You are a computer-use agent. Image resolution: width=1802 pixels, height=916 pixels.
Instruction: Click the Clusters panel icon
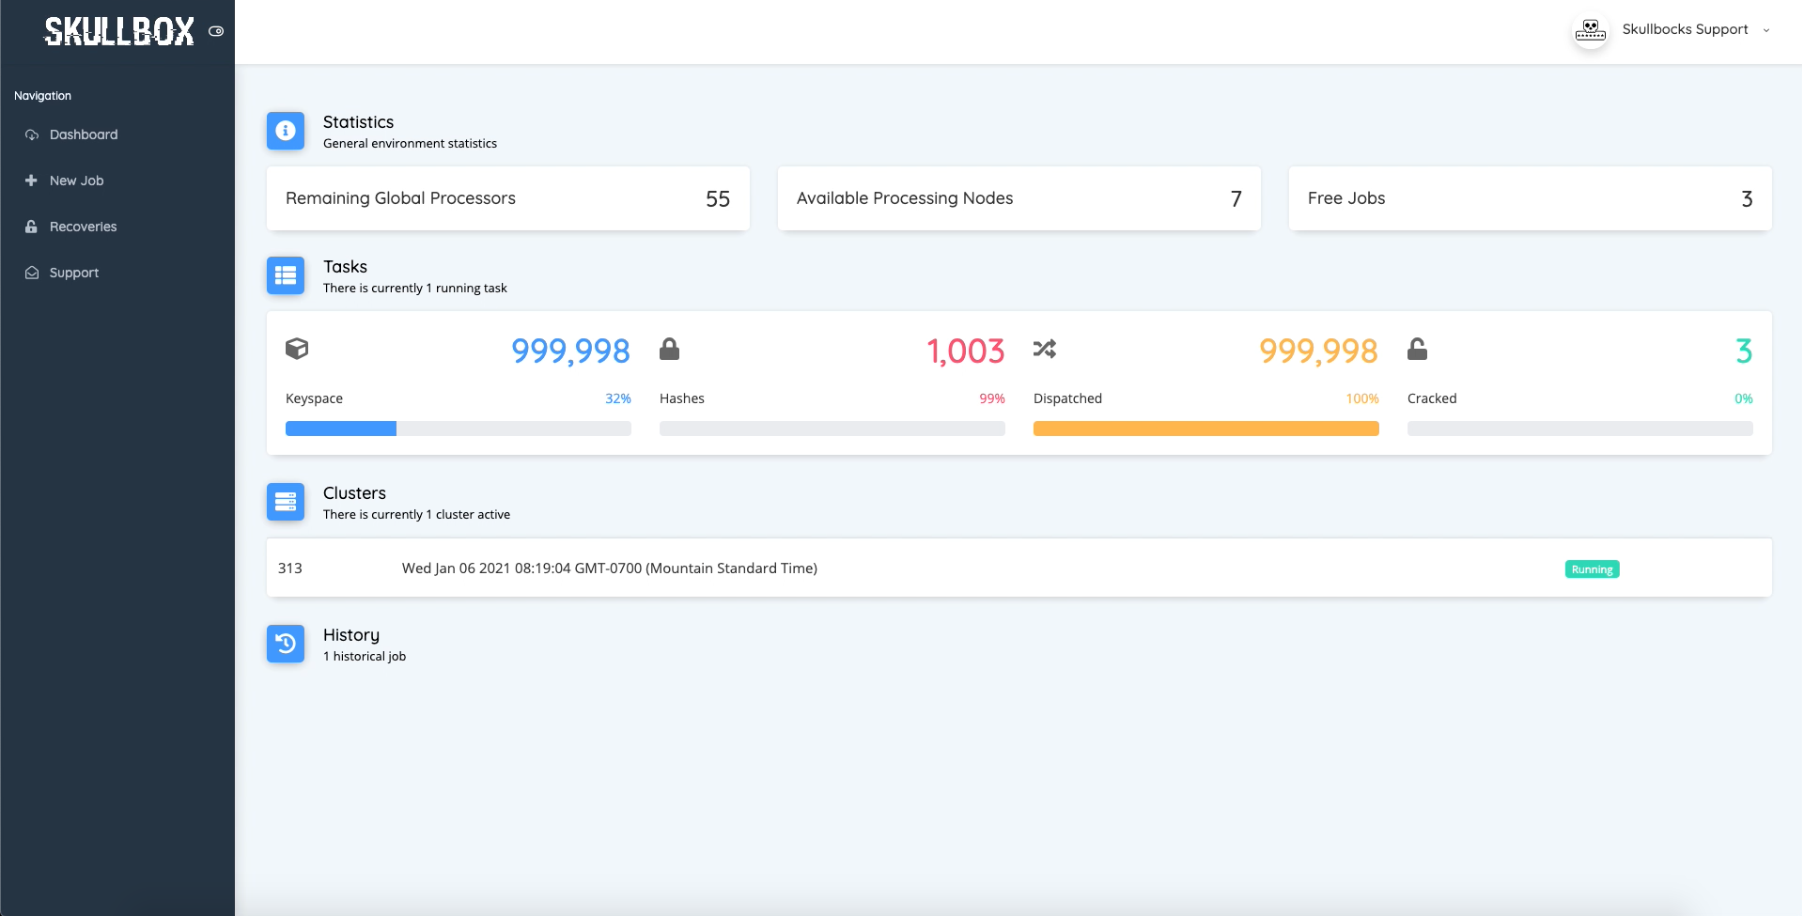[285, 502]
